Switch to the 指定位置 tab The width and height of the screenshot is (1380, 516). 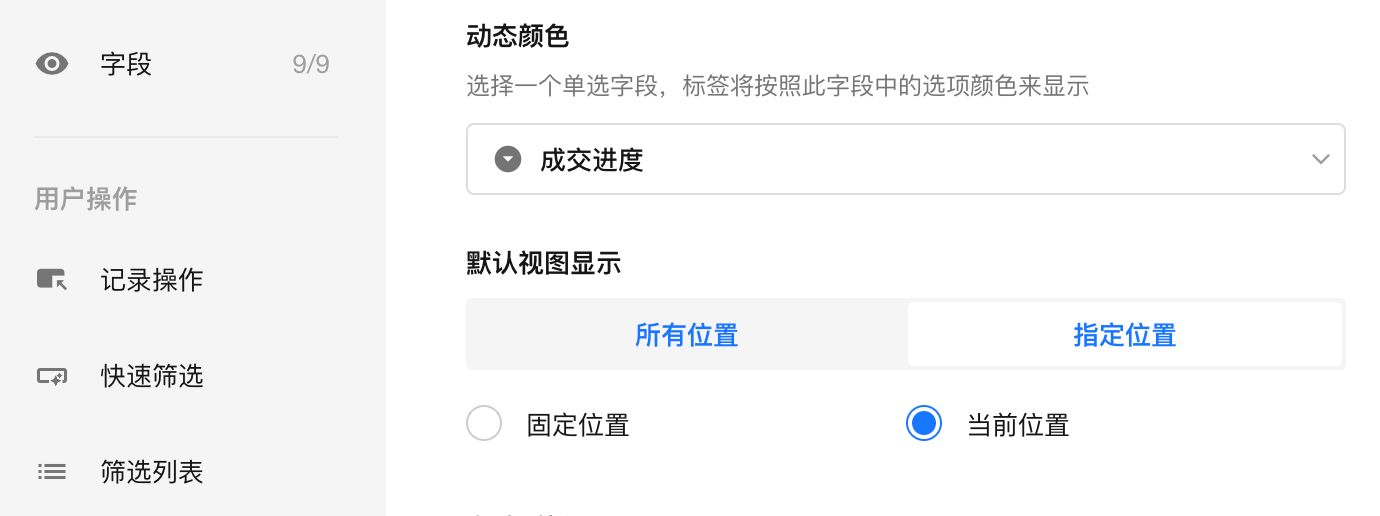(1125, 335)
